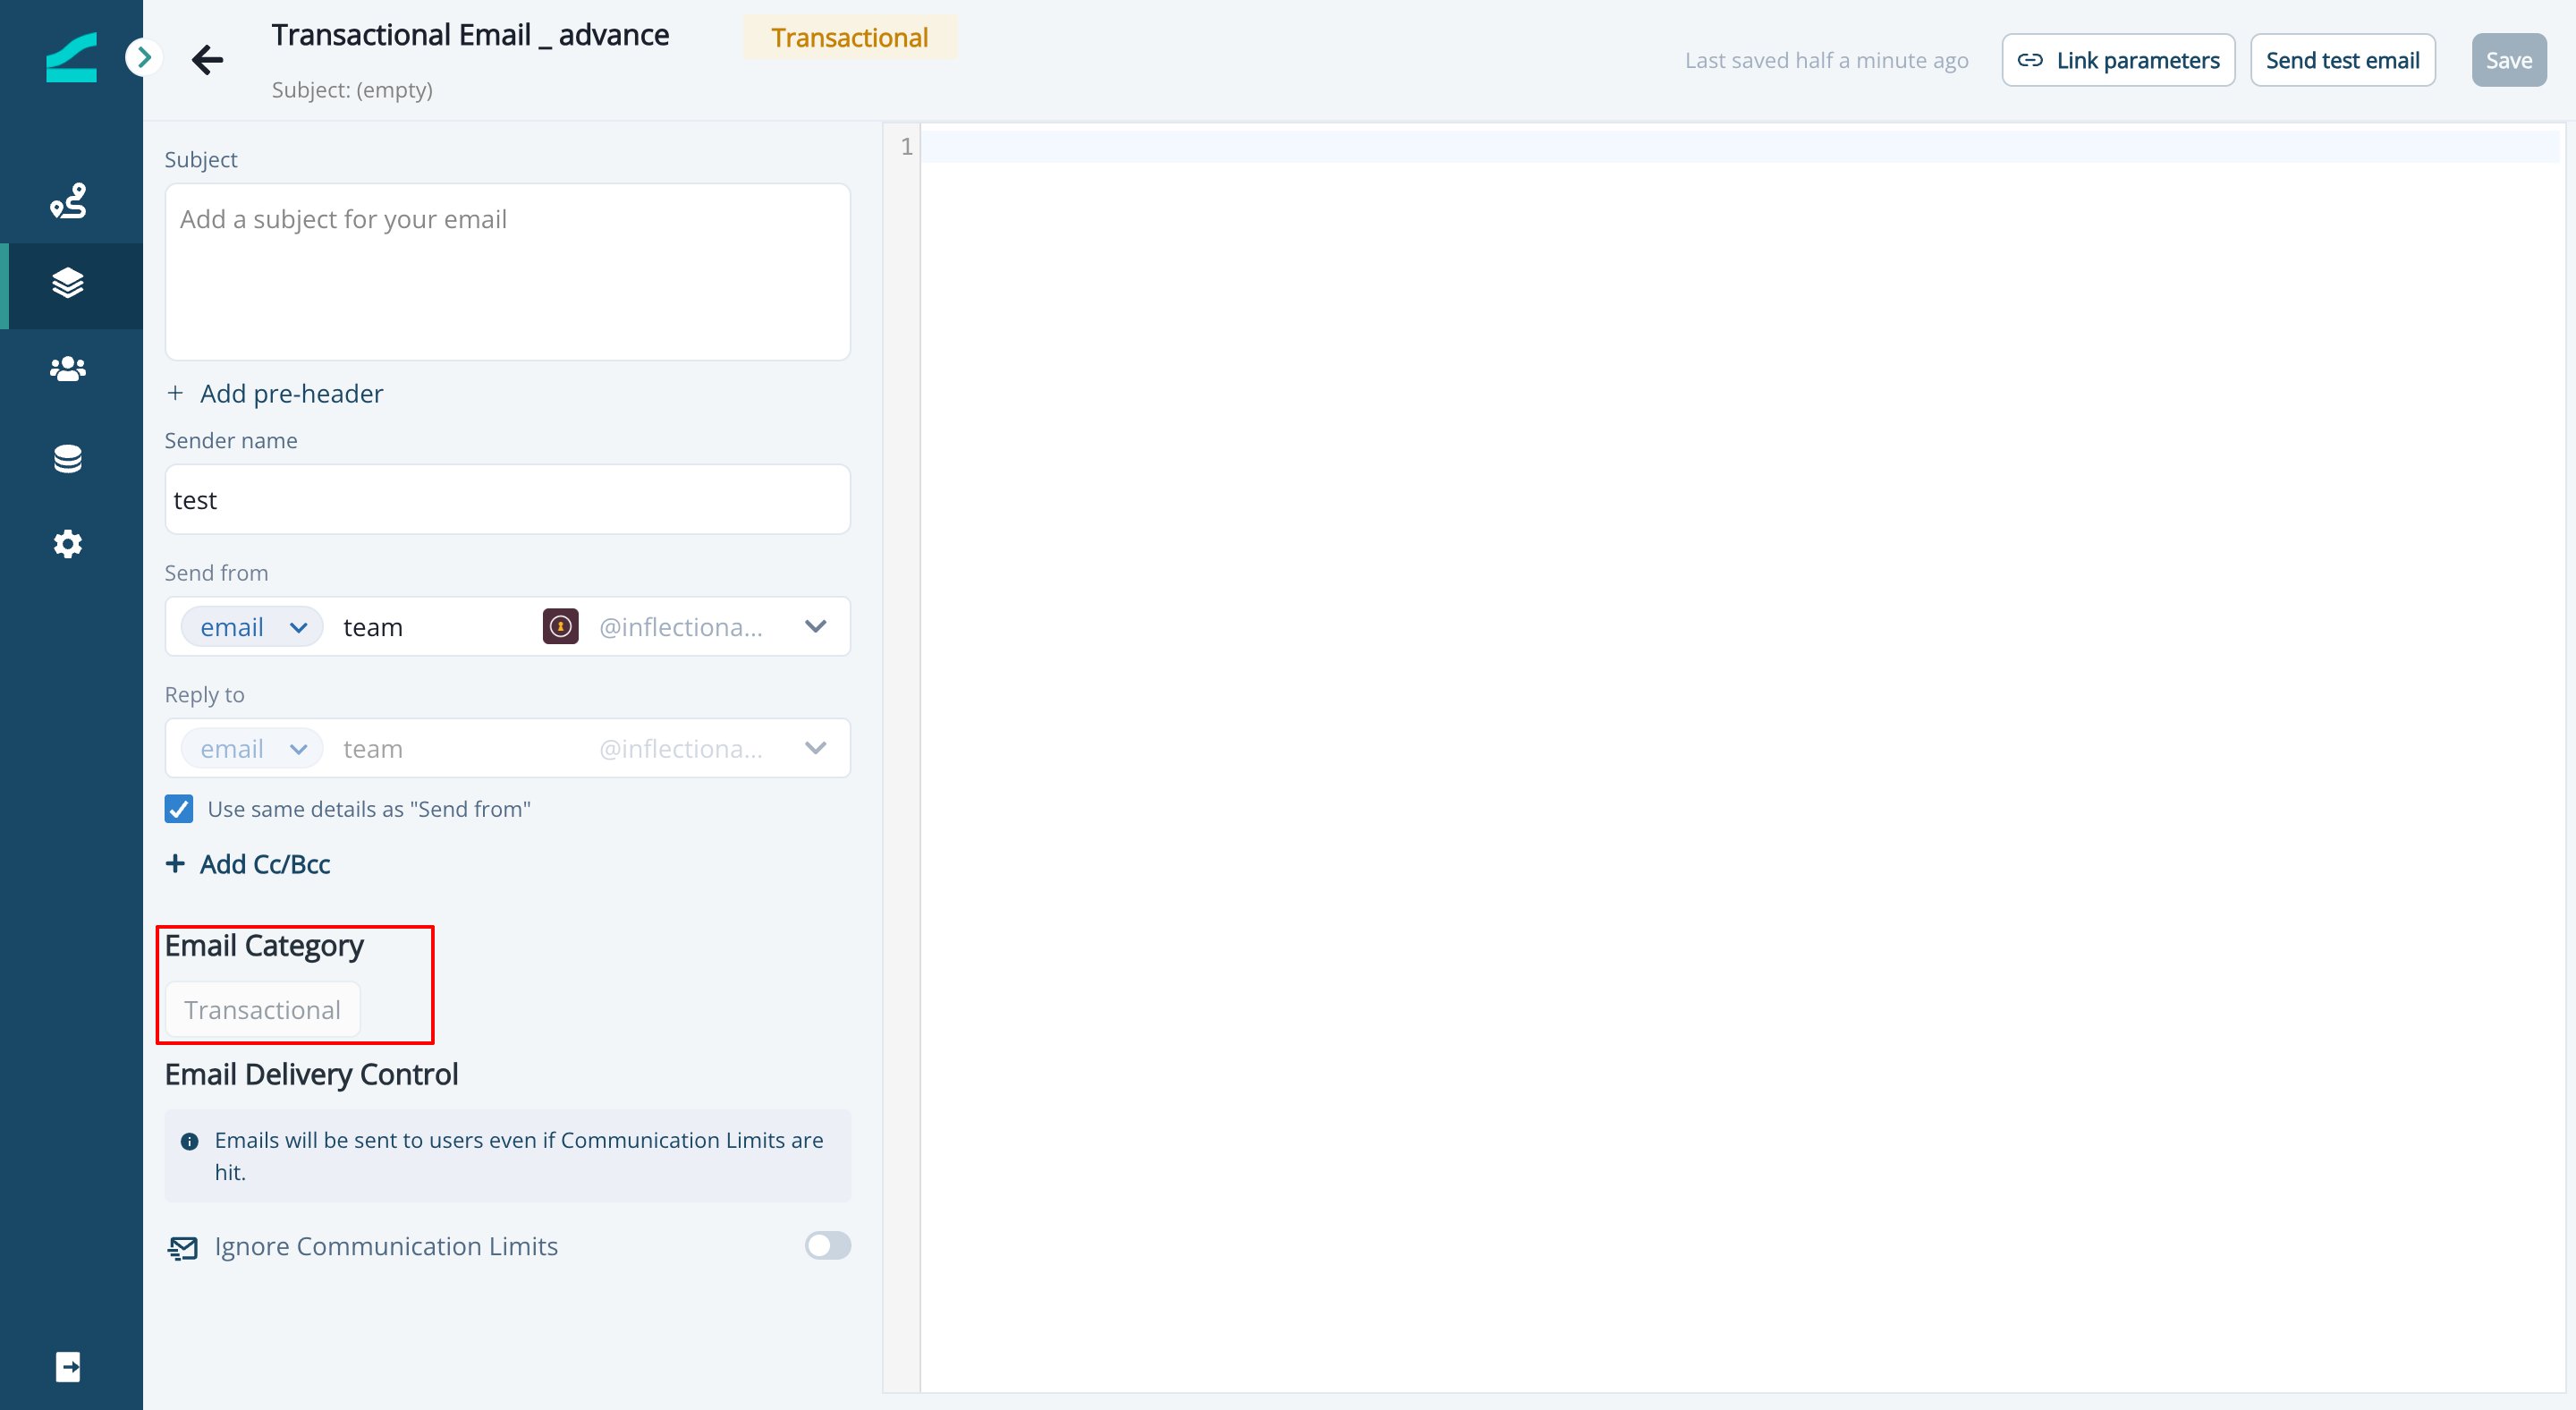The width and height of the screenshot is (2576, 1410).
Task: Open the Data database sidebar icon
Action: point(68,459)
